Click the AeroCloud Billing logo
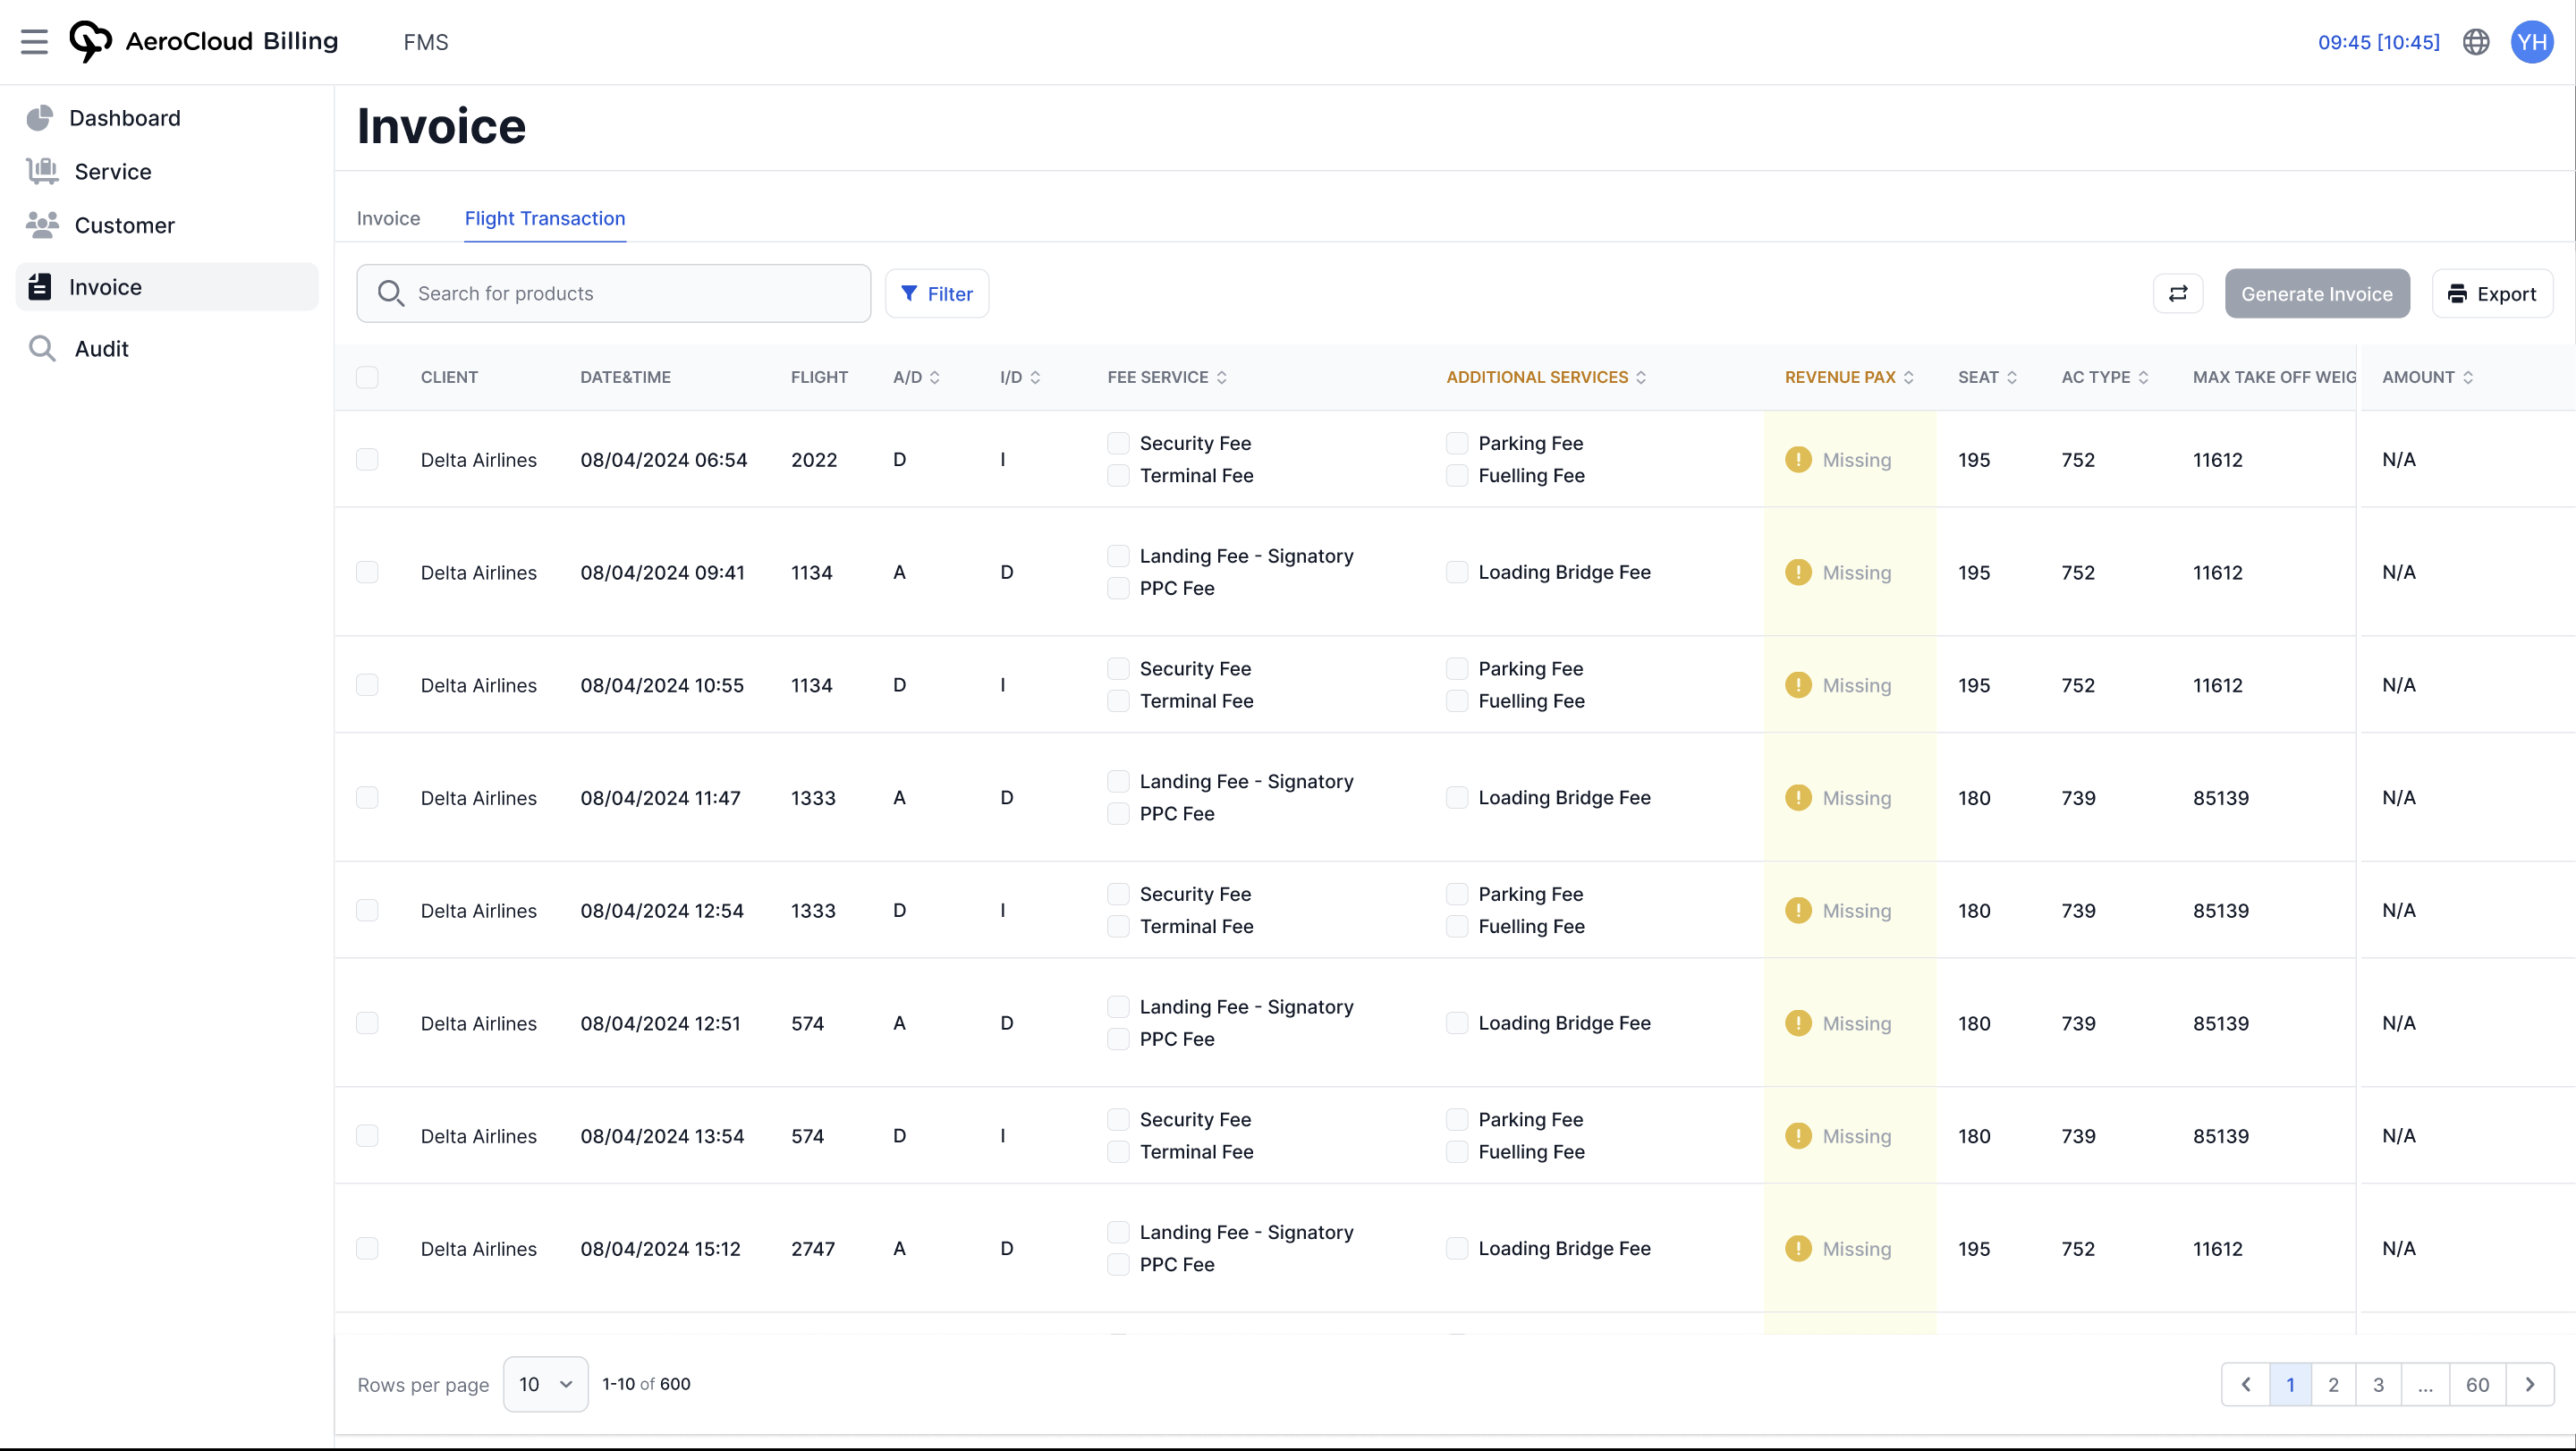Image resolution: width=2576 pixels, height=1451 pixels. point(203,41)
